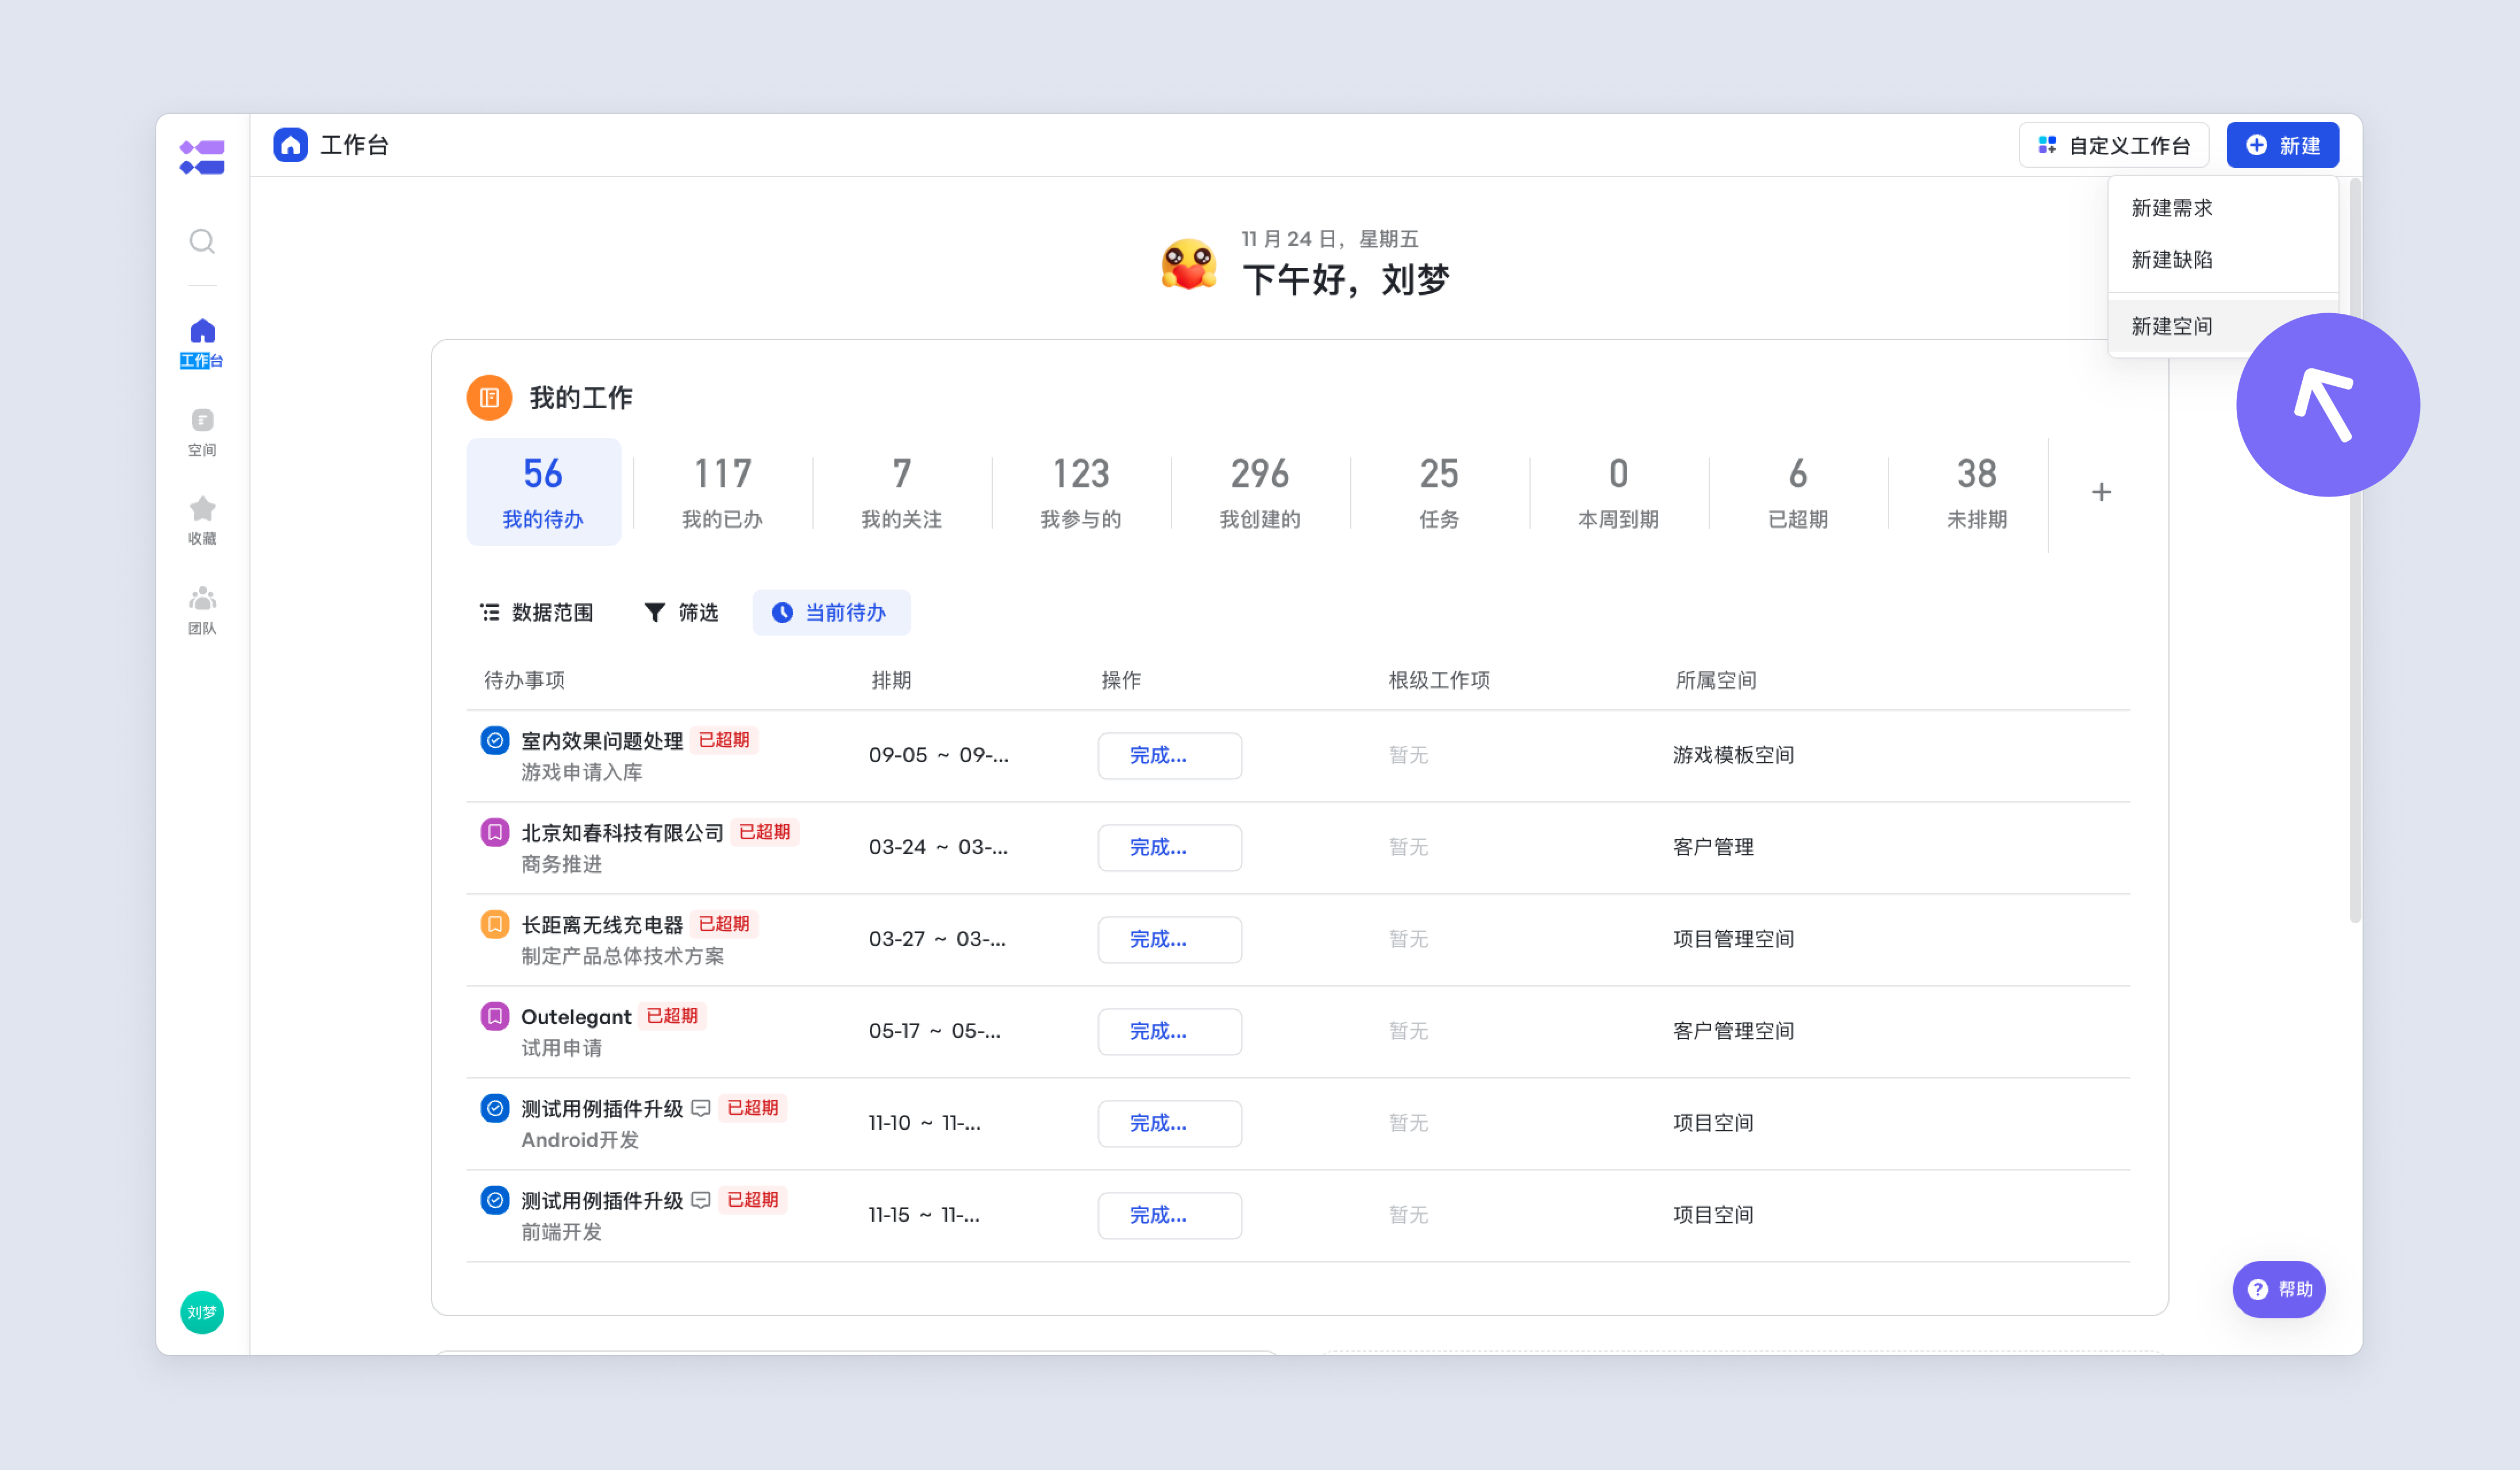Open the 团队 sidebar icon

[202, 610]
